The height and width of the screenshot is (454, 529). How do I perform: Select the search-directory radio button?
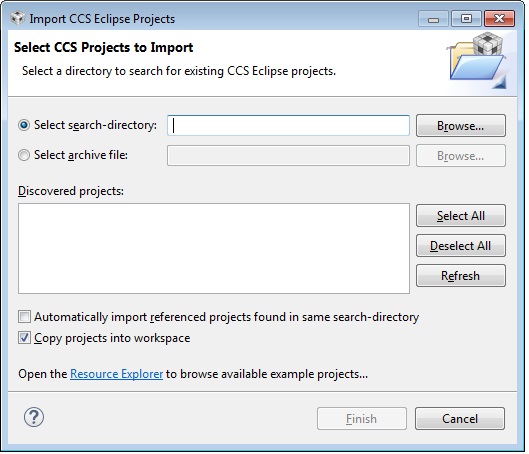click(x=24, y=125)
